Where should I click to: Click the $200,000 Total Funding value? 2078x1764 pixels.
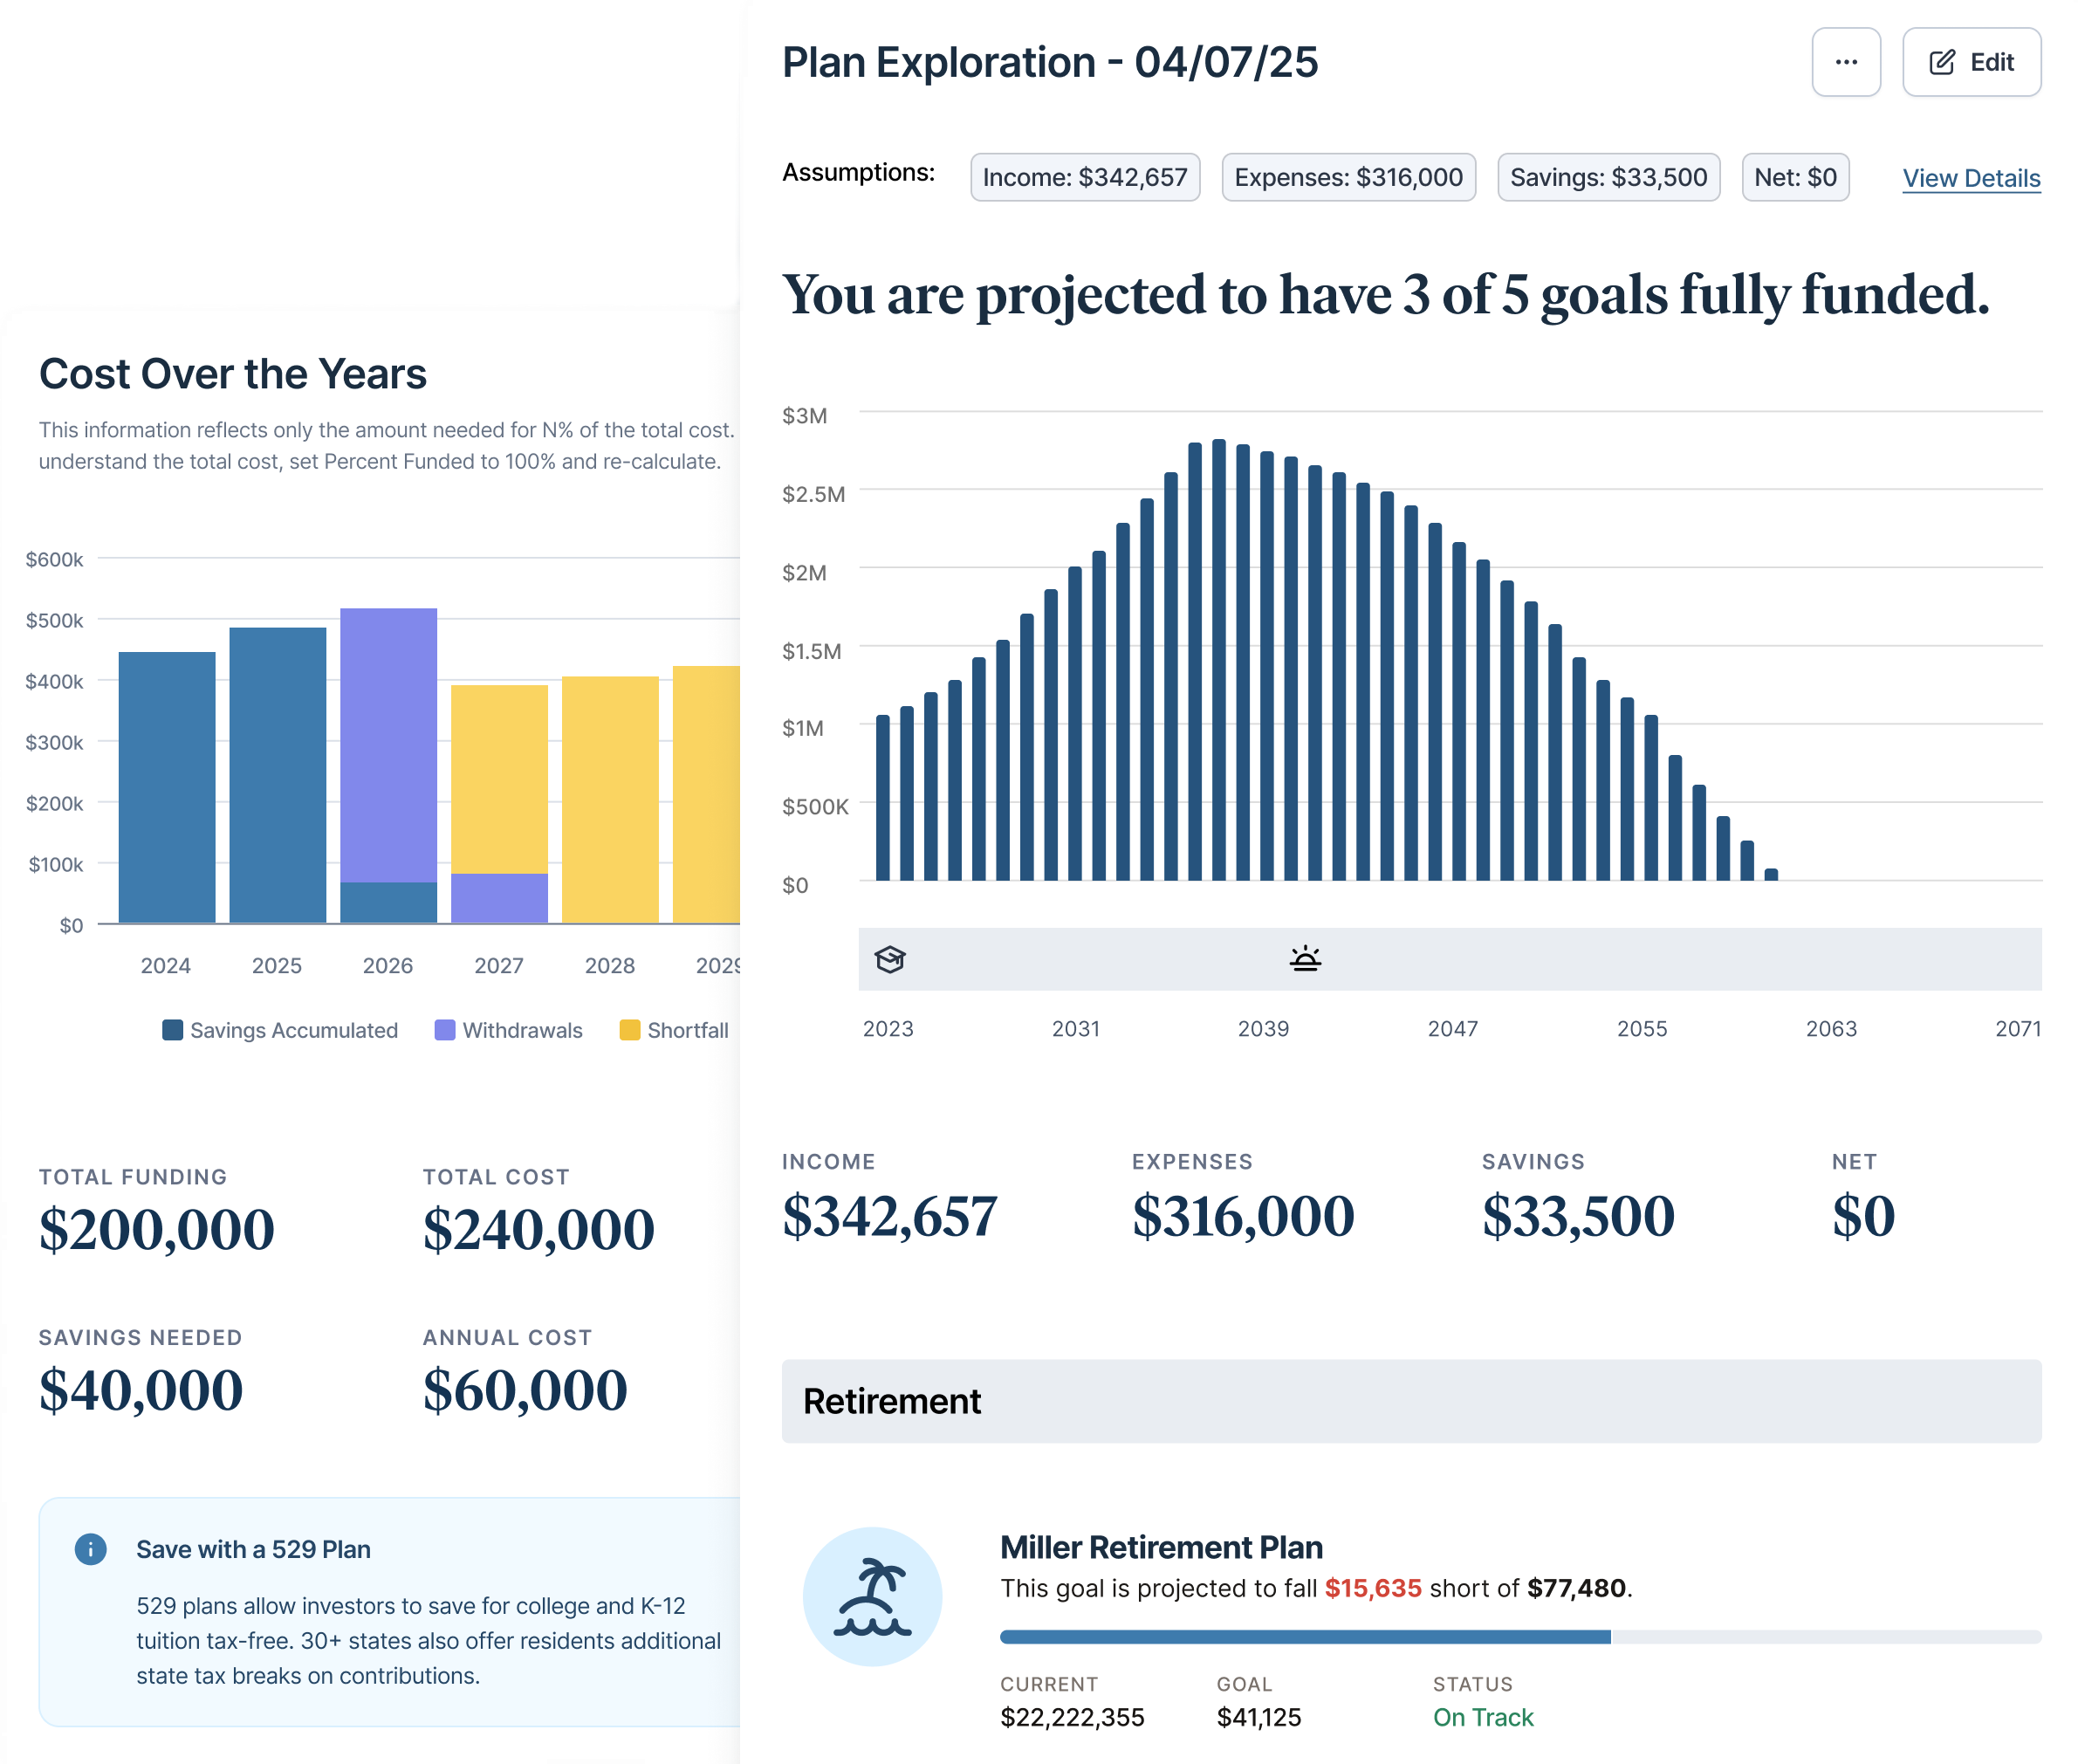(156, 1230)
